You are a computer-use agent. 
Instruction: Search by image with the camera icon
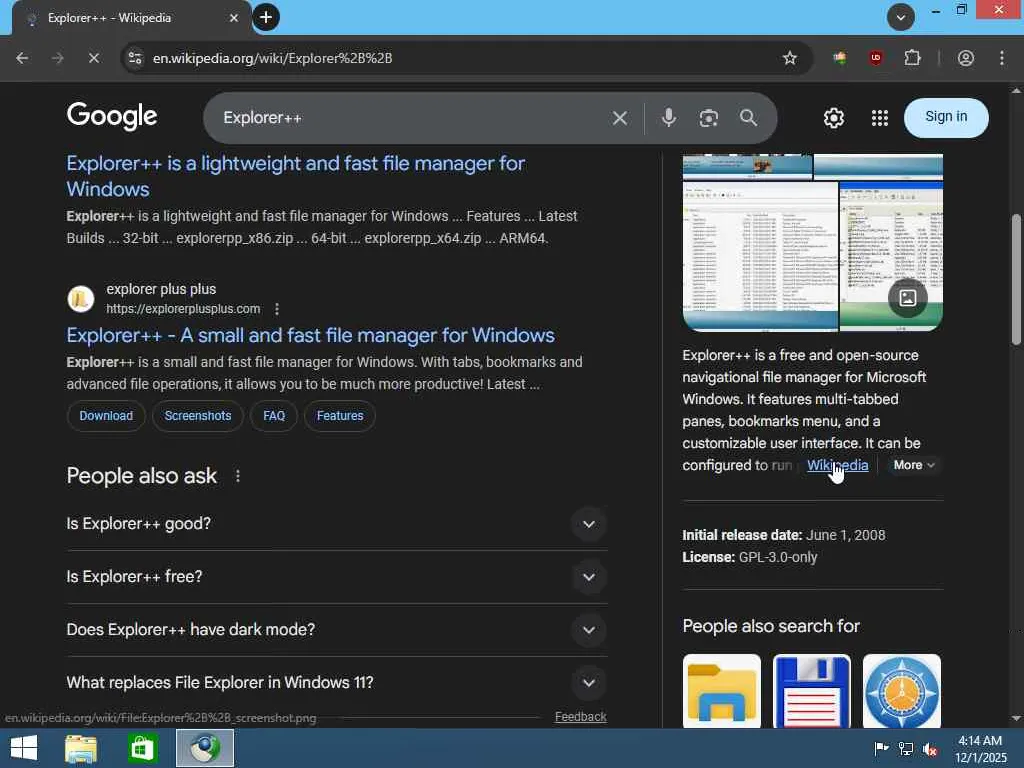point(709,118)
